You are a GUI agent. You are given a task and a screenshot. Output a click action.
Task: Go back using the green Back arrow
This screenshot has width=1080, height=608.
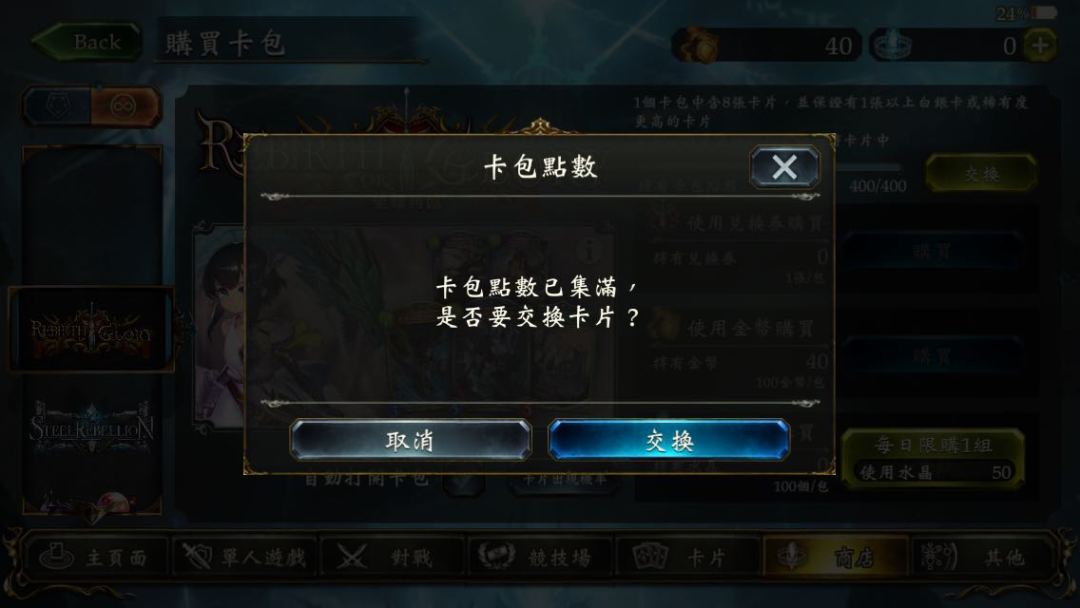[x=87, y=42]
